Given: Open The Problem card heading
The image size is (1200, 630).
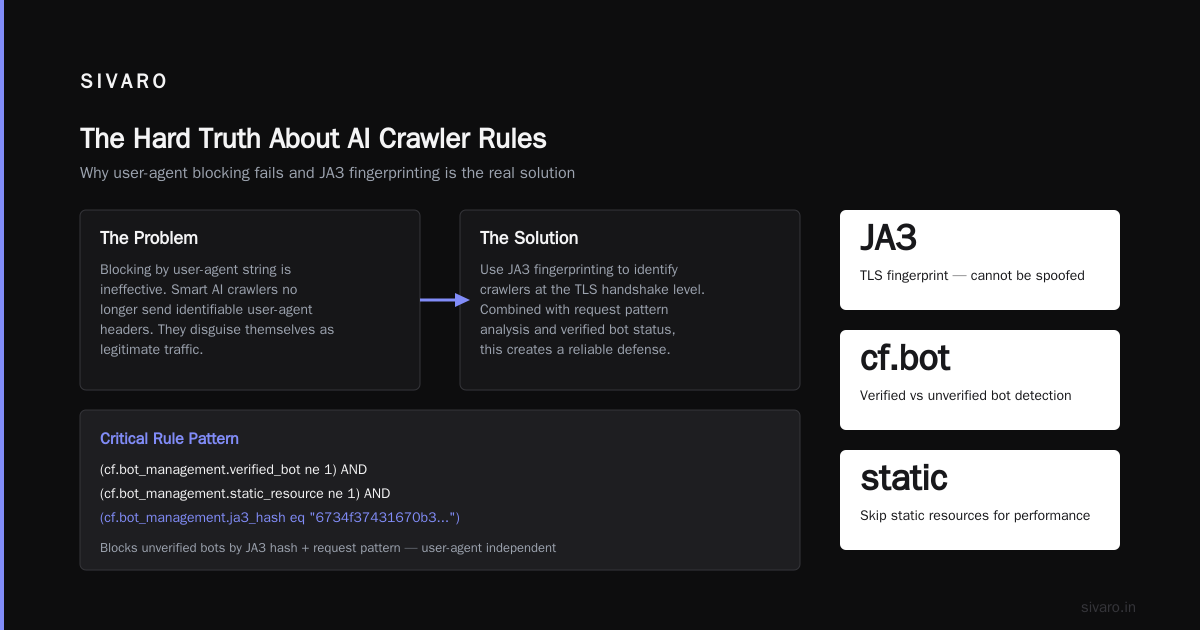Looking at the screenshot, I should click(x=149, y=238).
